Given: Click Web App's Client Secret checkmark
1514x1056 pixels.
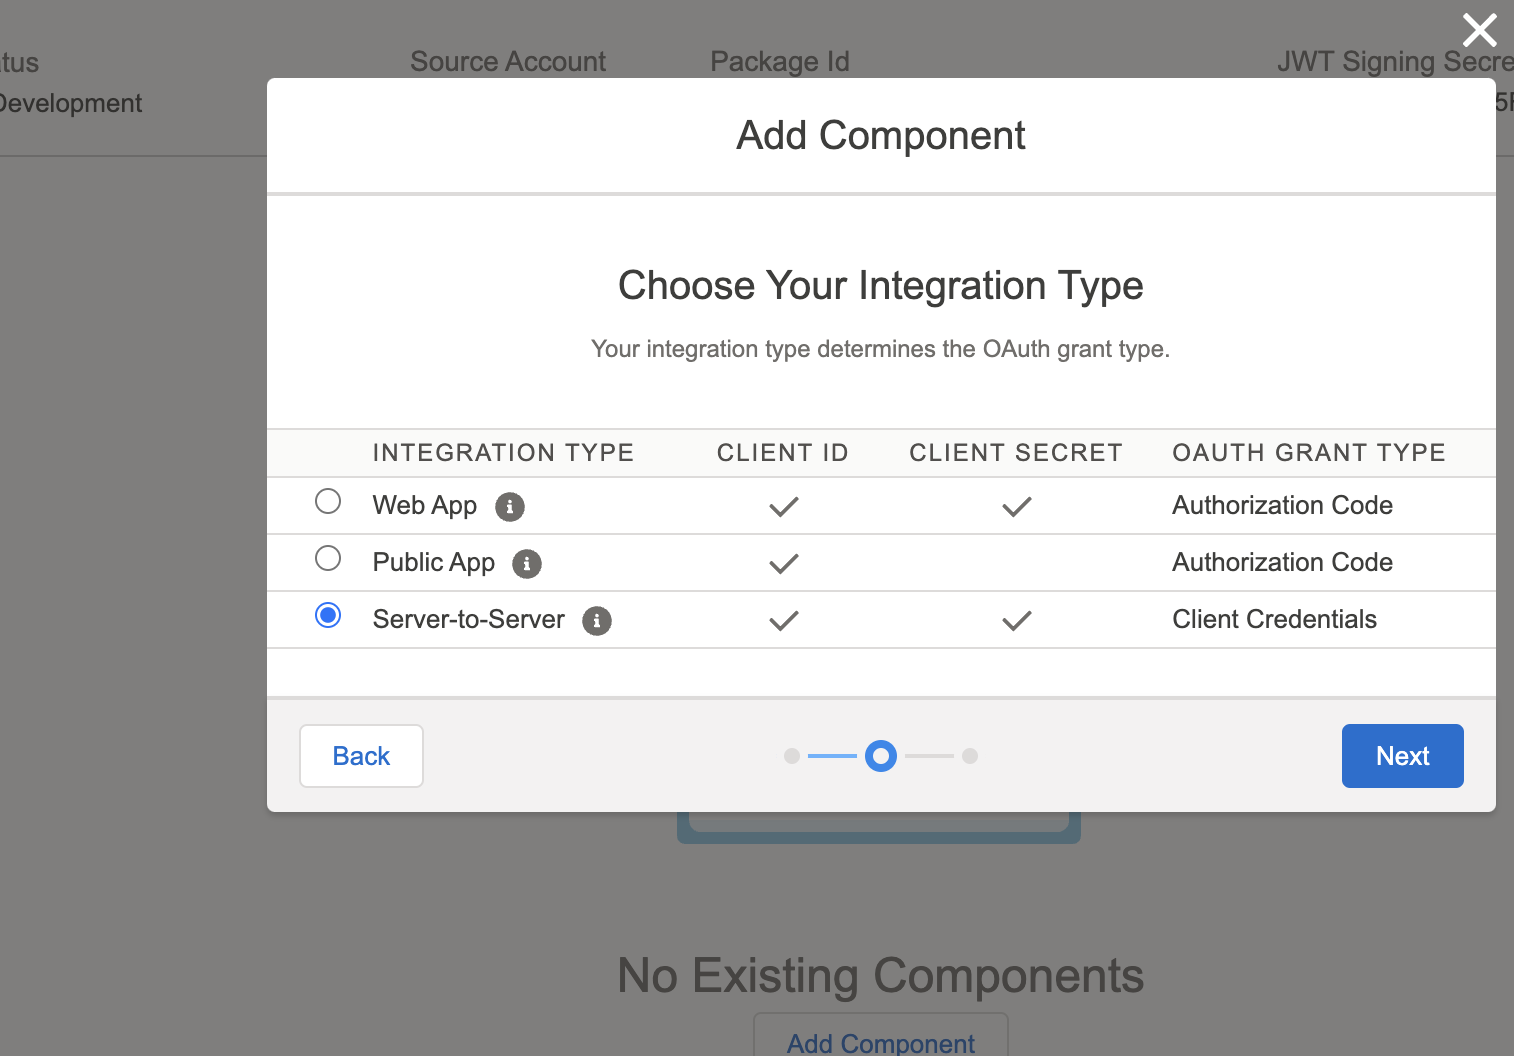Looking at the screenshot, I should (x=1017, y=507).
